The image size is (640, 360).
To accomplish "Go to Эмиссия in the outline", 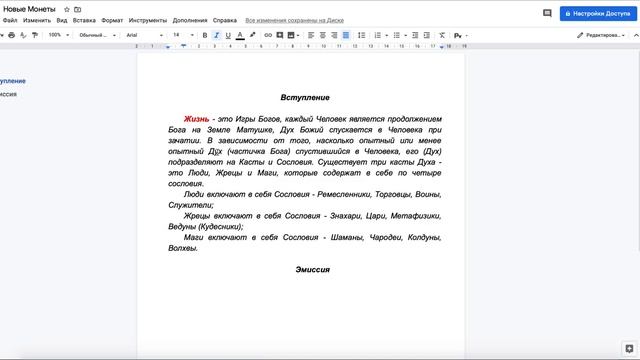I will (8, 94).
